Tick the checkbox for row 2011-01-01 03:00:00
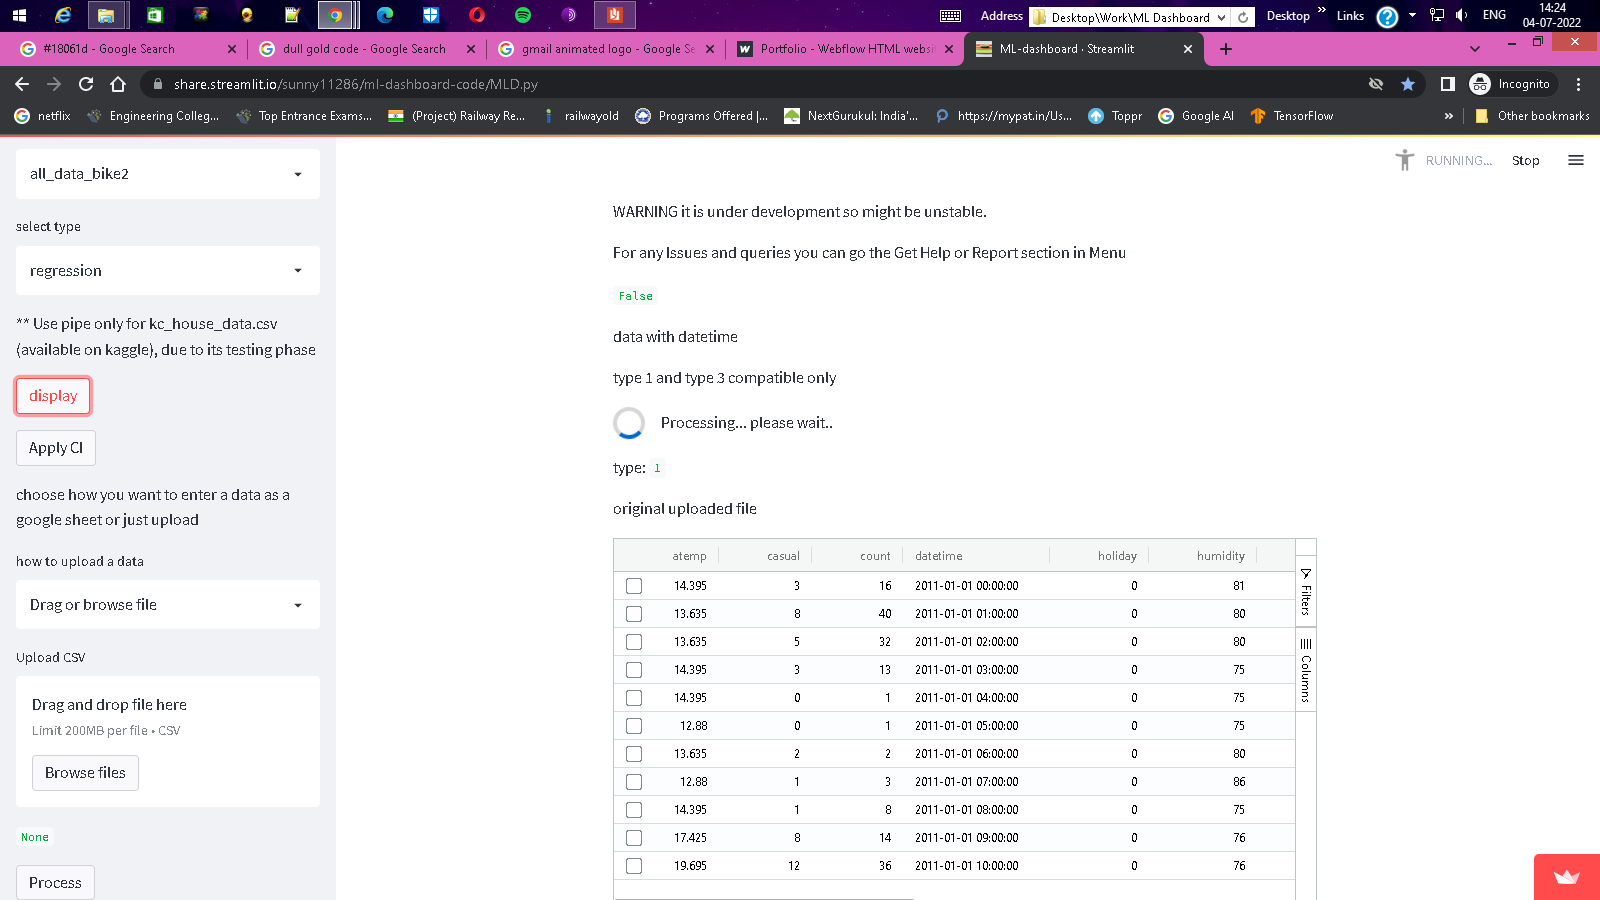The image size is (1600, 900). (634, 670)
